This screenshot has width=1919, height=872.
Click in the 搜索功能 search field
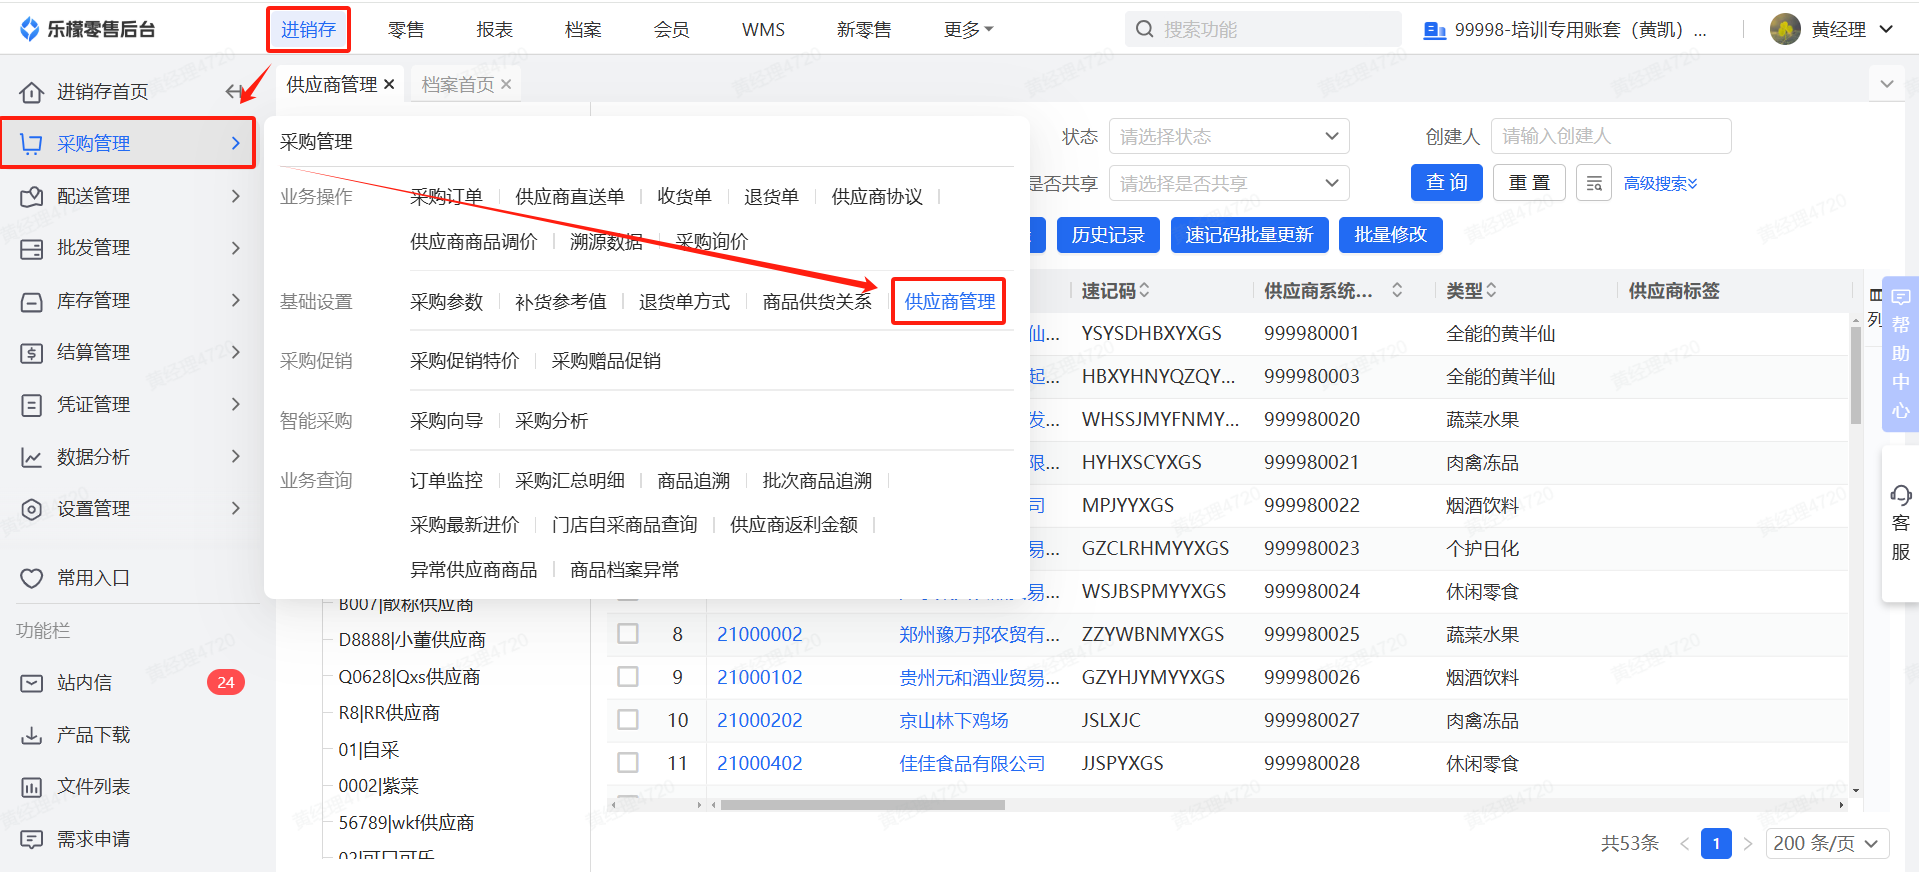[x=1264, y=29]
